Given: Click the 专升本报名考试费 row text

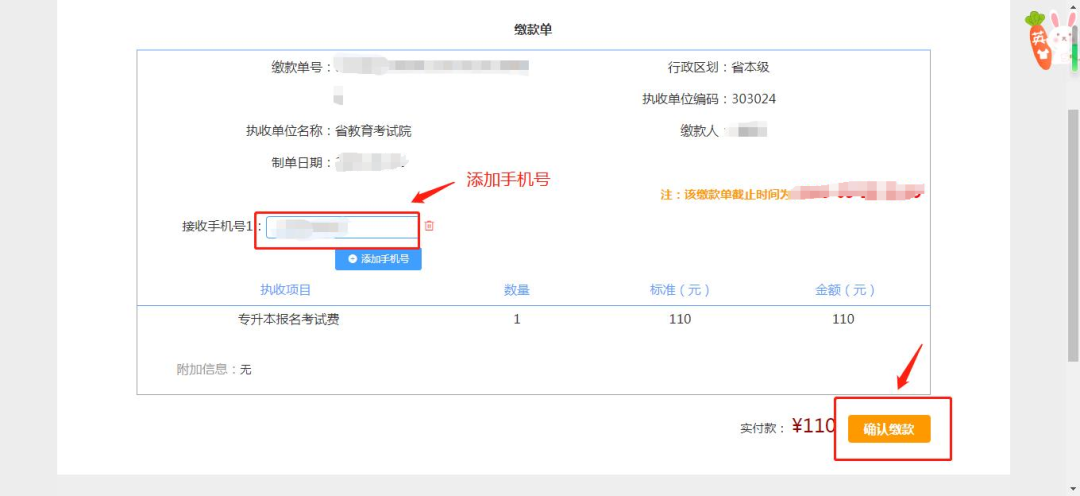Looking at the screenshot, I should point(289,320).
